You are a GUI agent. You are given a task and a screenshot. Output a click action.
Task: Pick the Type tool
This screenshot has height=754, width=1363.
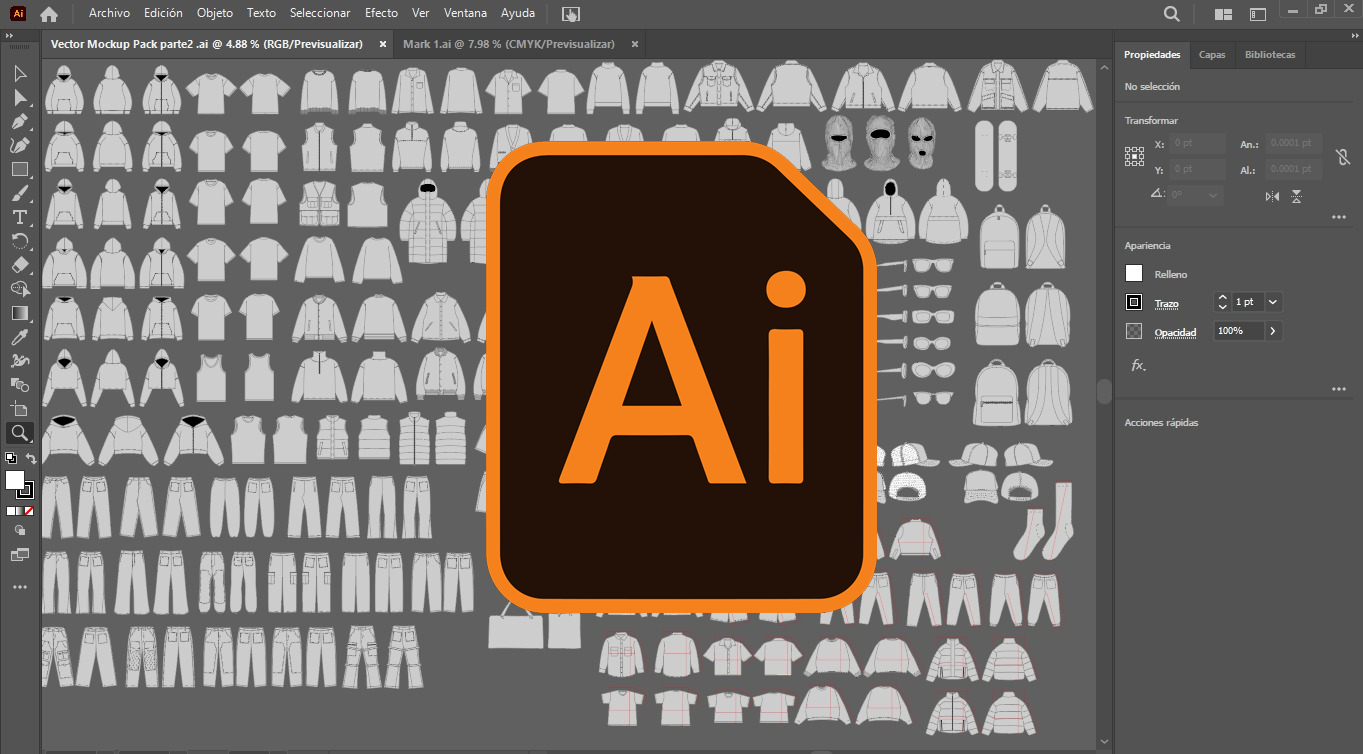[20, 217]
